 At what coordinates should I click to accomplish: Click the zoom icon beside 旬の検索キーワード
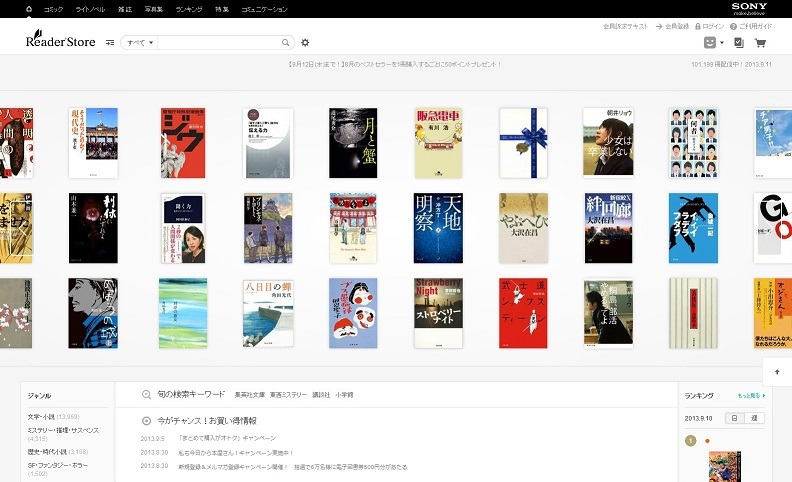coord(146,395)
